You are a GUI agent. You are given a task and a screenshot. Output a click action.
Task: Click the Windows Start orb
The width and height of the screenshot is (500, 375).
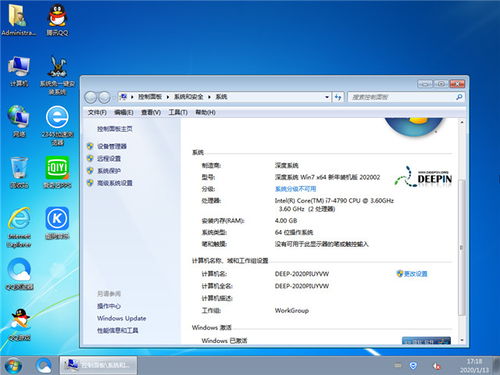pos(13,366)
